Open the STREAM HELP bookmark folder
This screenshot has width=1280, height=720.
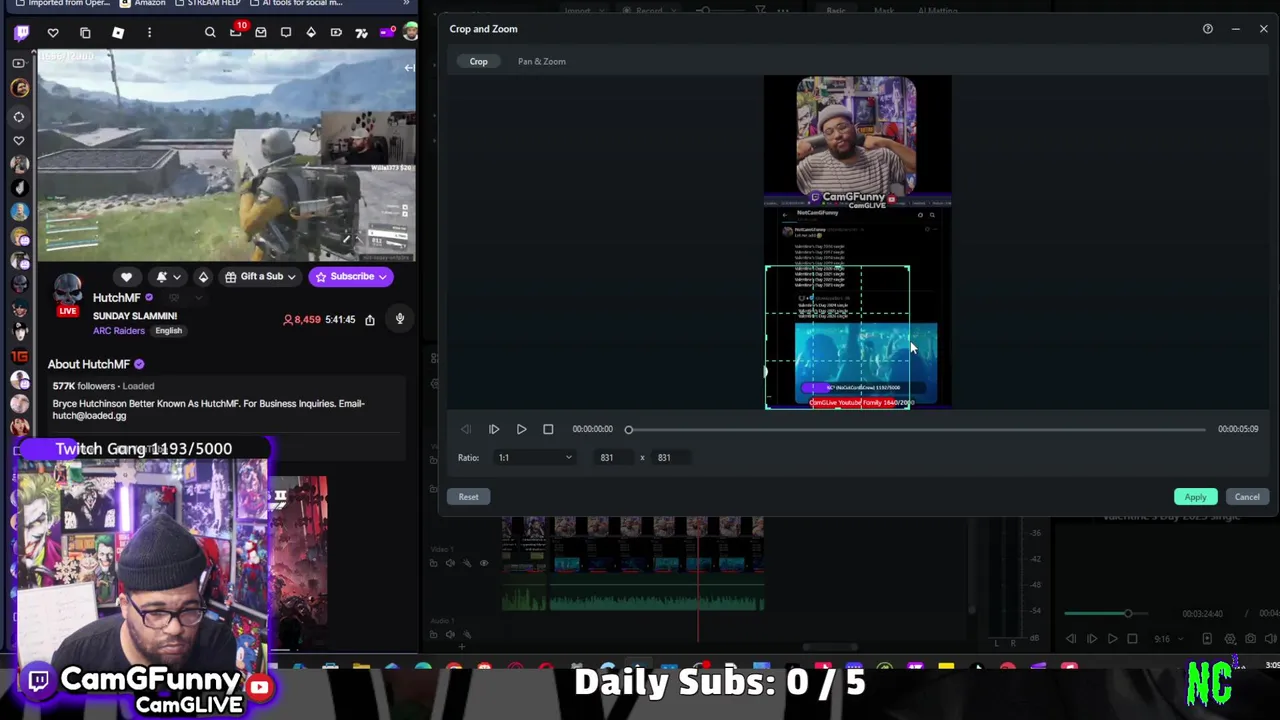(x=206, y=3)
